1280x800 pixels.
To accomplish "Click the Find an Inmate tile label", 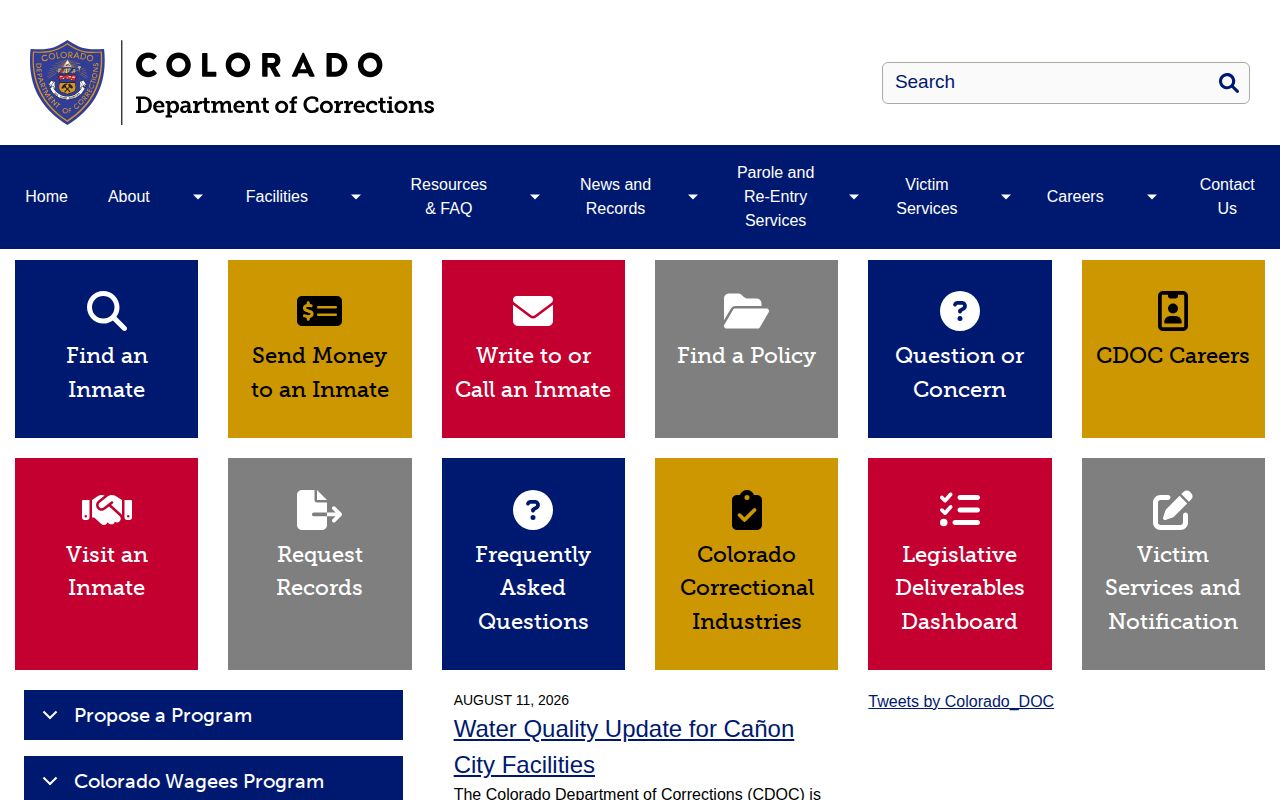I will point(106,373).
